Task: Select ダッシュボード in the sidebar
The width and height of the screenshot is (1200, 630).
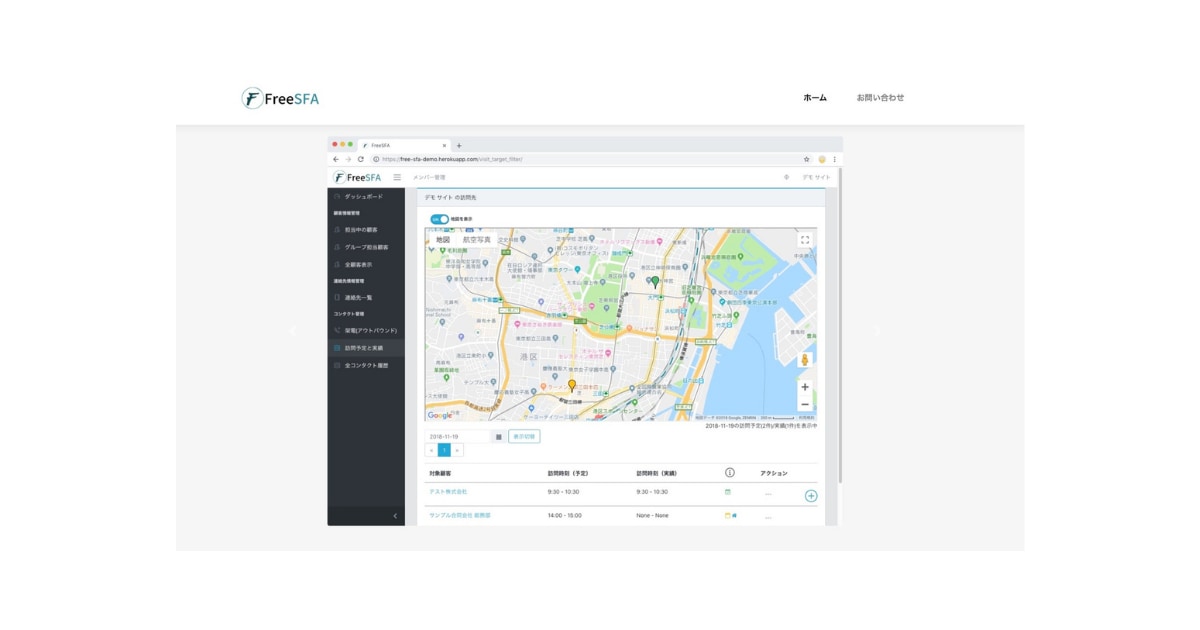Action: [363, 197]
